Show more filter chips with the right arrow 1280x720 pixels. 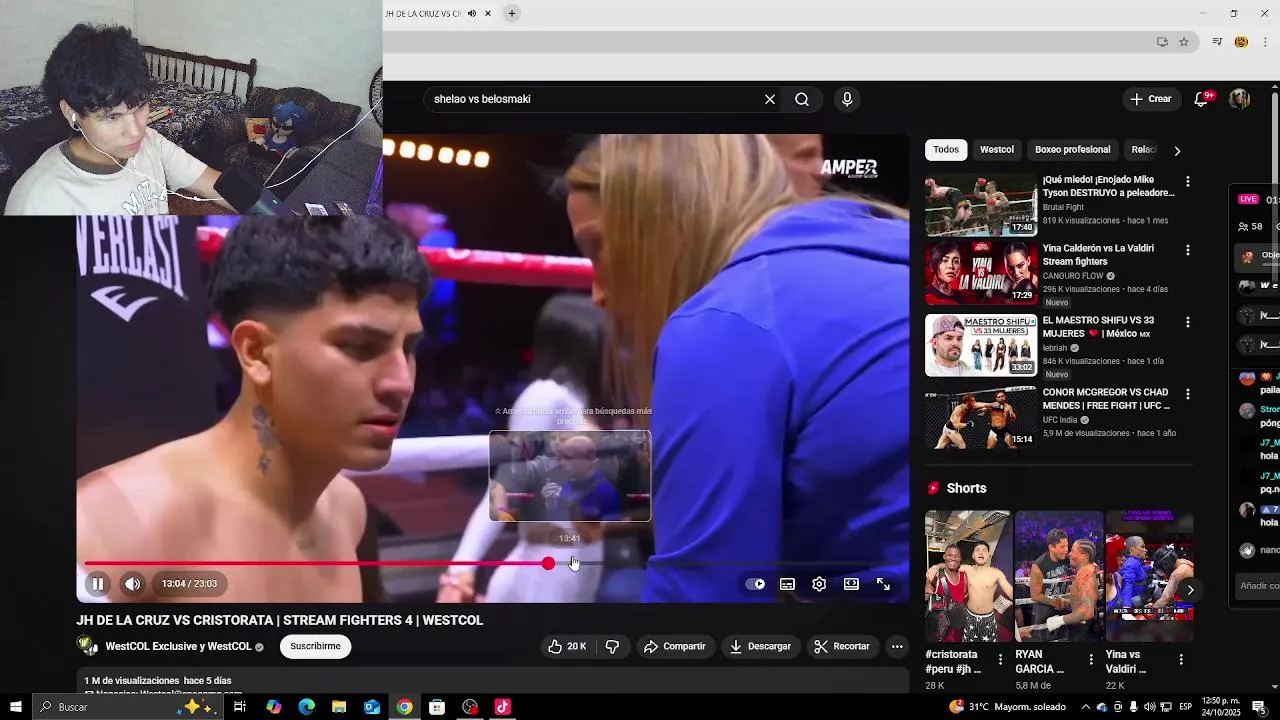pos(1177,150)
